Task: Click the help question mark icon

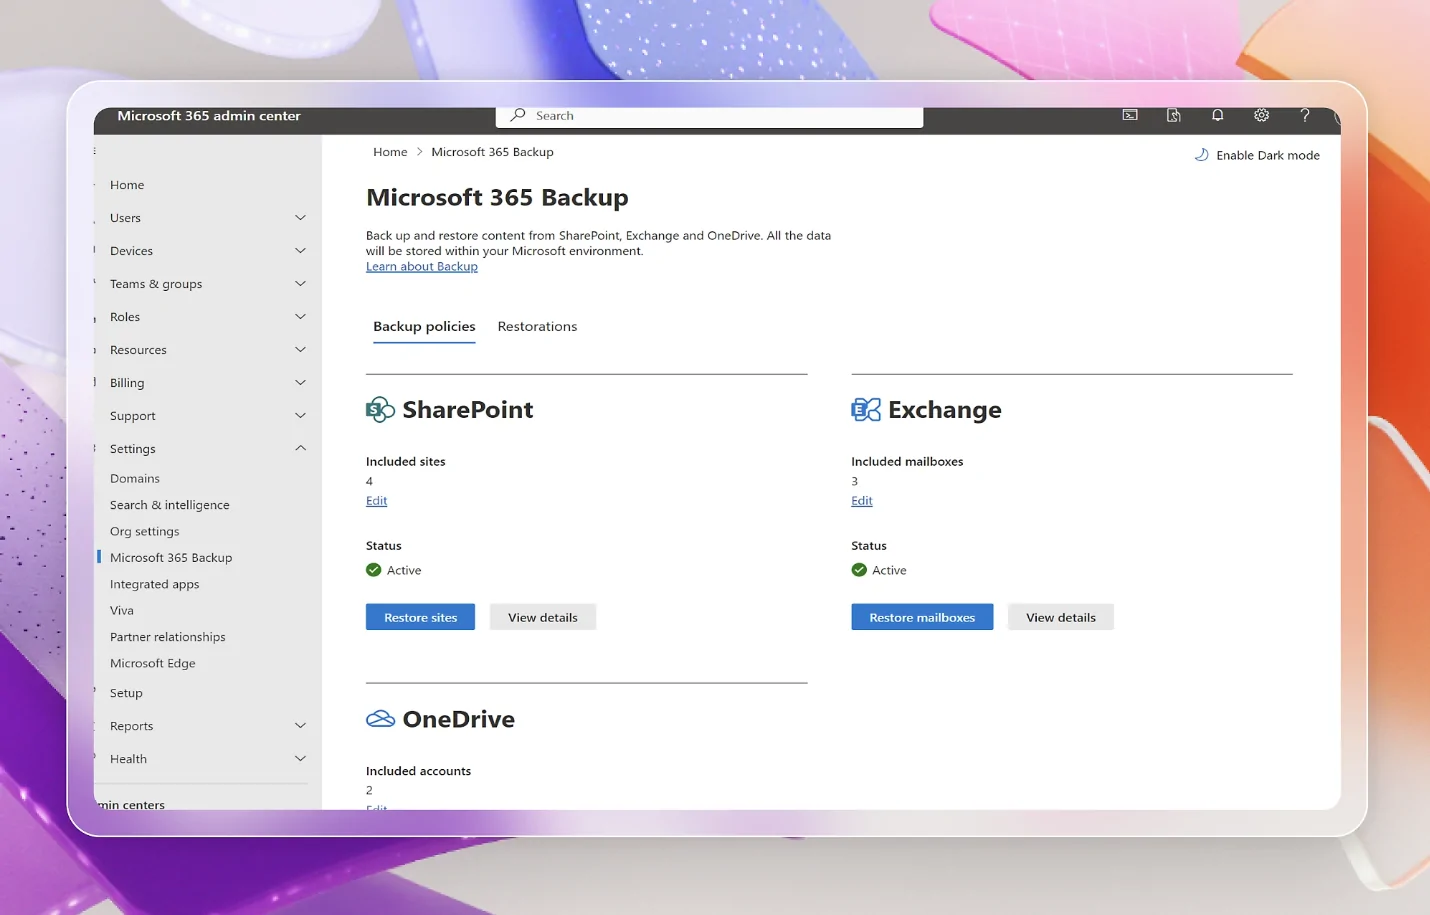Action: (x=1304, y=115)
